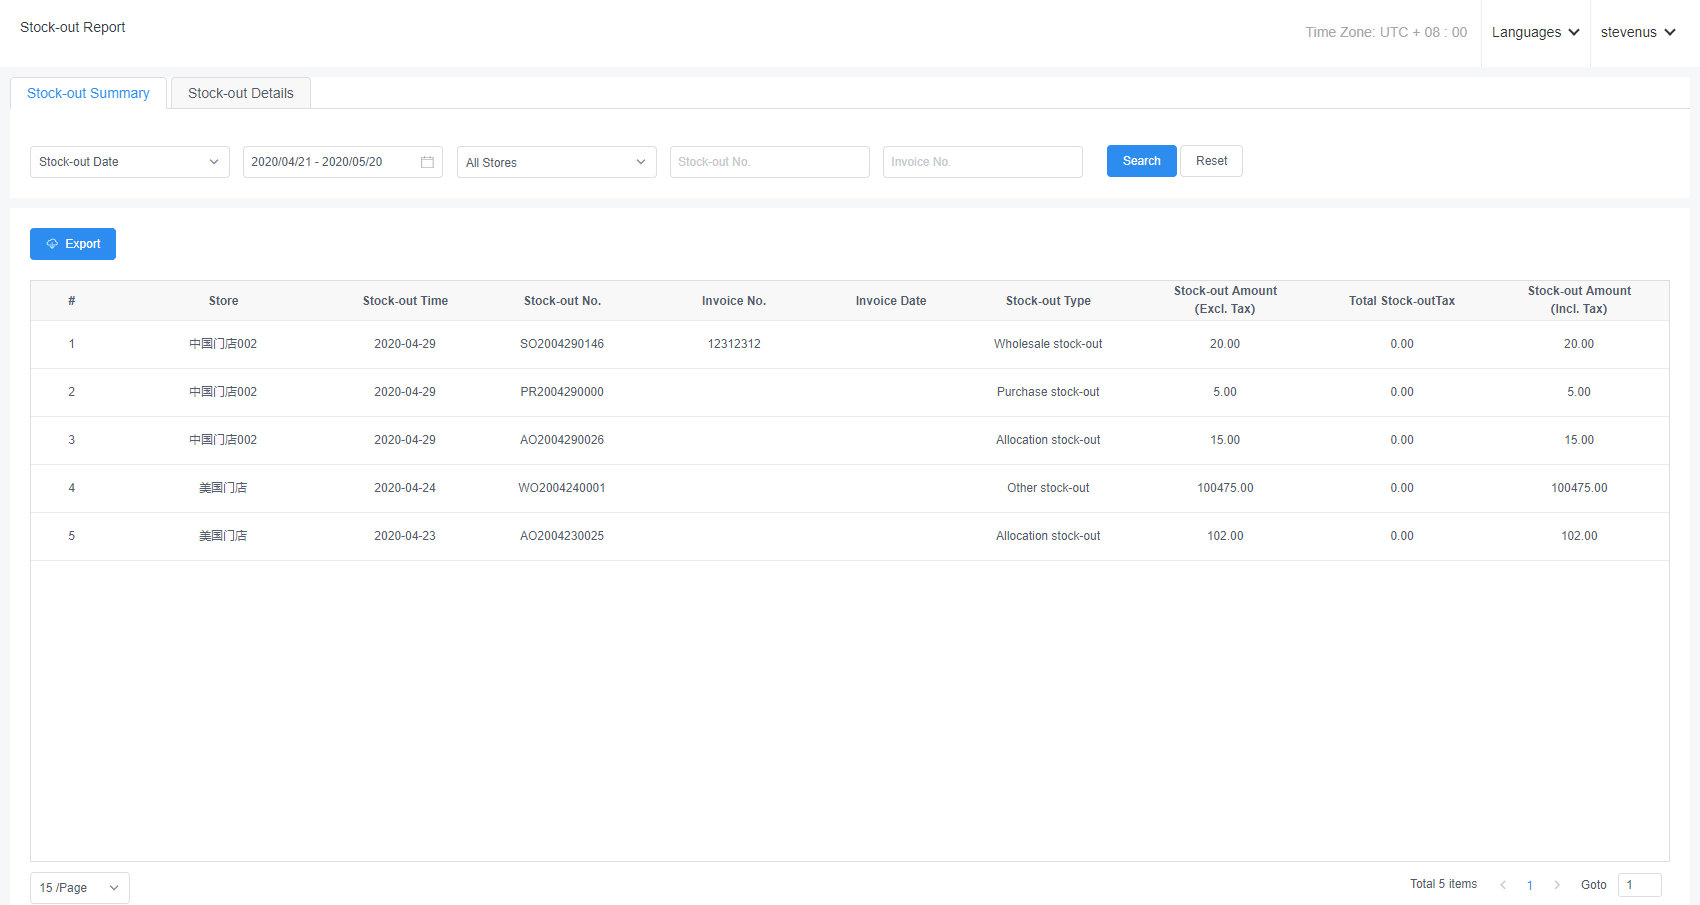The width and height of the screenshot is (1700, 905).
Task: Open the Languages menu
Action: pyautogui.click(x=1535, y=32)
